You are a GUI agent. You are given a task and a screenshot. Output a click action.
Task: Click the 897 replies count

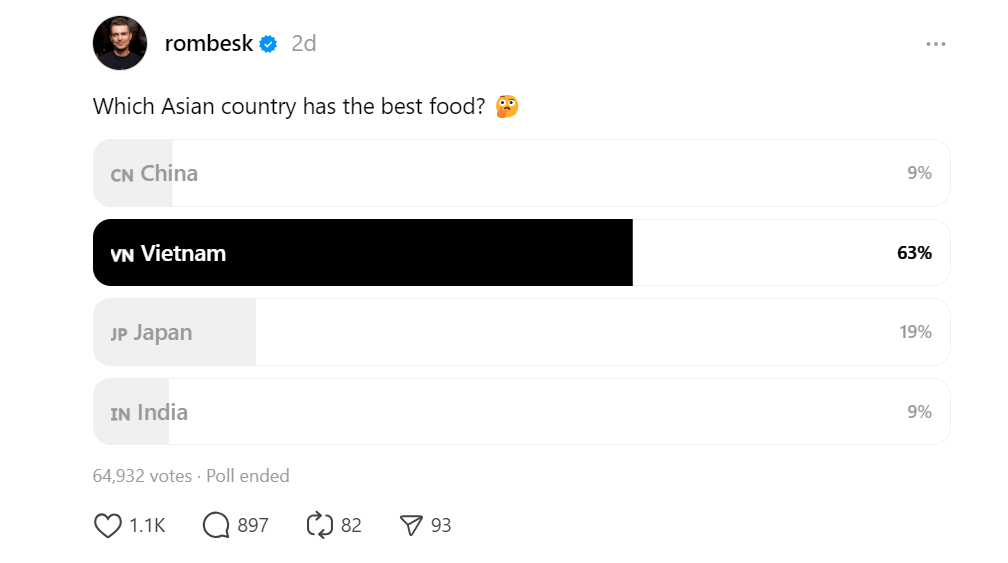pos(253,525)
